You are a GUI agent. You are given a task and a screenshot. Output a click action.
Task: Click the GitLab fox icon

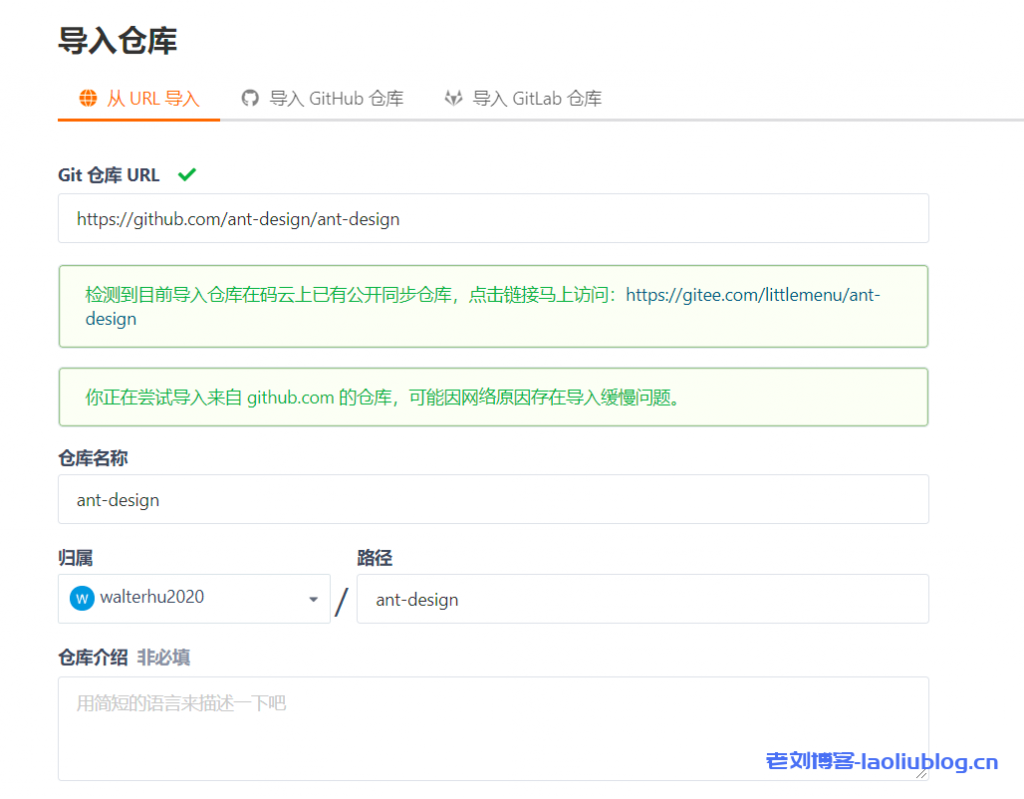pos(453,98)
